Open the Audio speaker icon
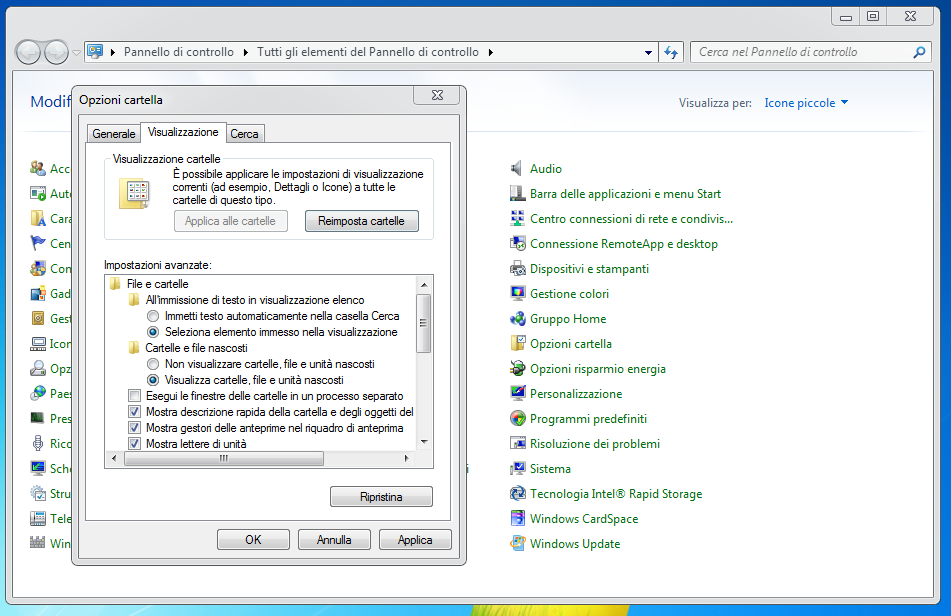The height and width of the screenshot is (616, 951). (x=517, y=169)
